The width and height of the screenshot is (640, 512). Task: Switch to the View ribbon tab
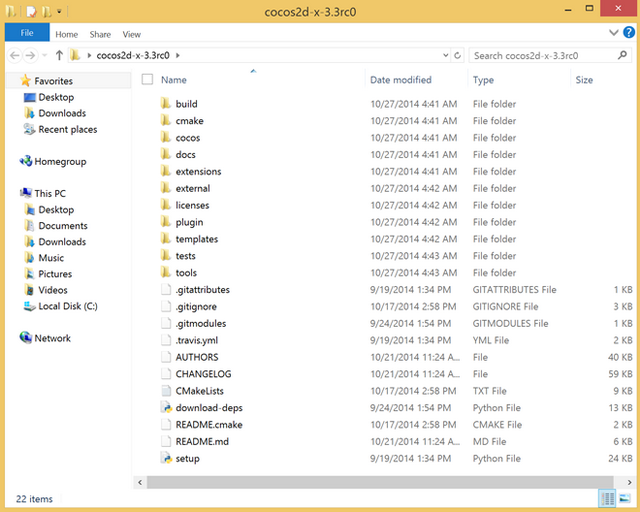click(x=132, y=34)
